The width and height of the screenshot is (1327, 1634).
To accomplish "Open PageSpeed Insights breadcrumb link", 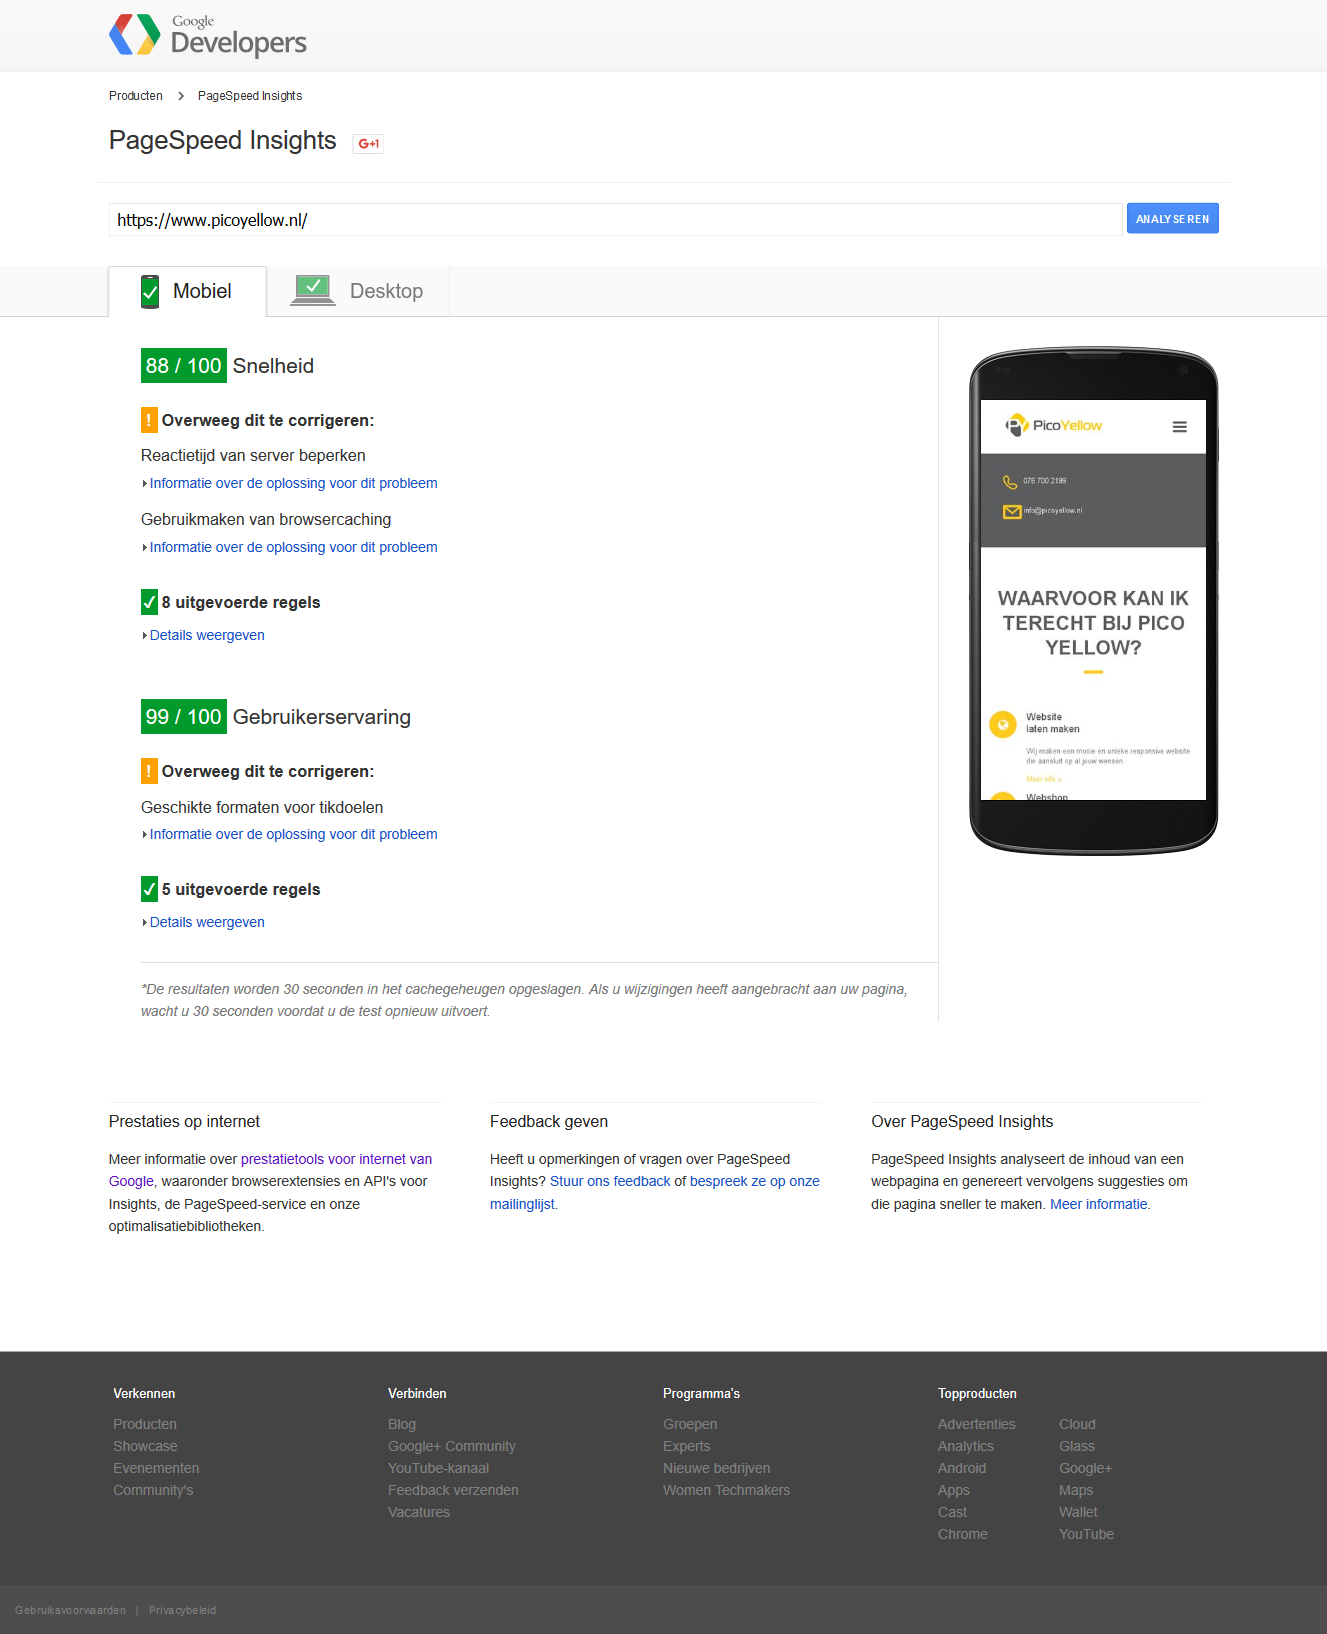I will [250, 96].
